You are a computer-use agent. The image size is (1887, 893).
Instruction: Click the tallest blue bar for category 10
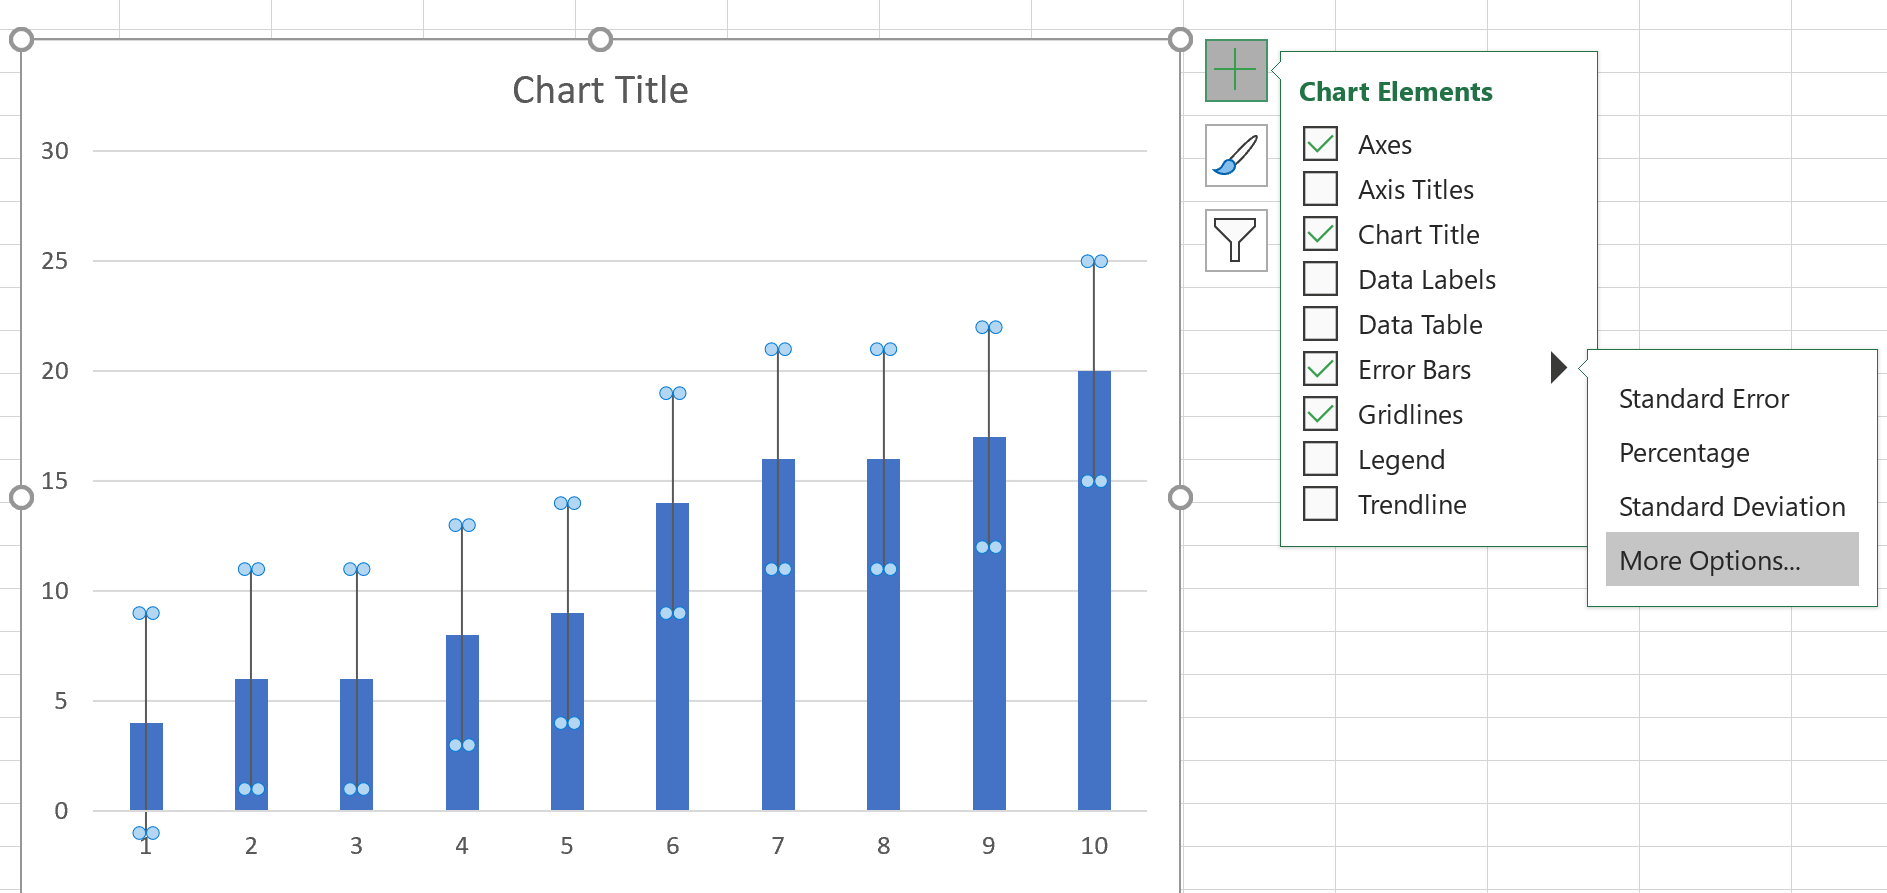pos(1094,590)
